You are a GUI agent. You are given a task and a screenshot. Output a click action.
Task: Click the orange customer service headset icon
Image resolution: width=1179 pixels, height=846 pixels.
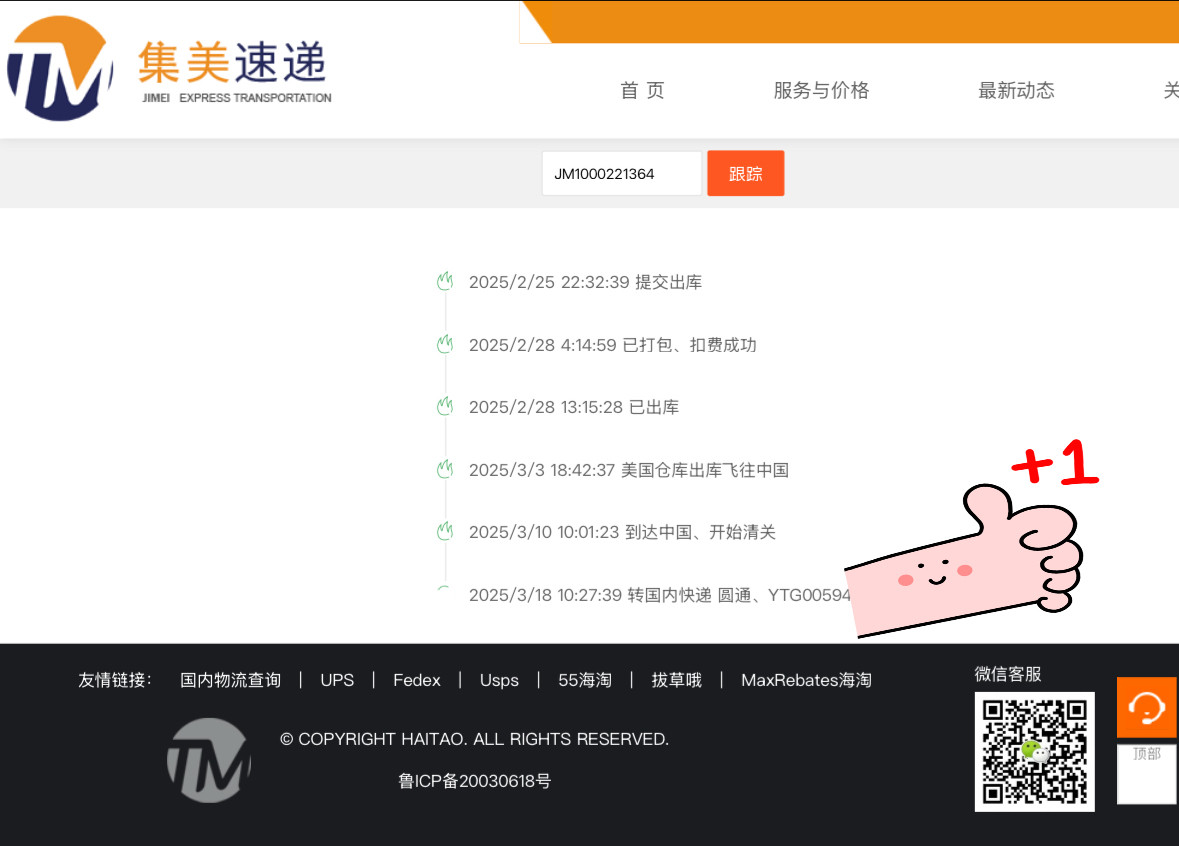click(x=1146, y=707)
